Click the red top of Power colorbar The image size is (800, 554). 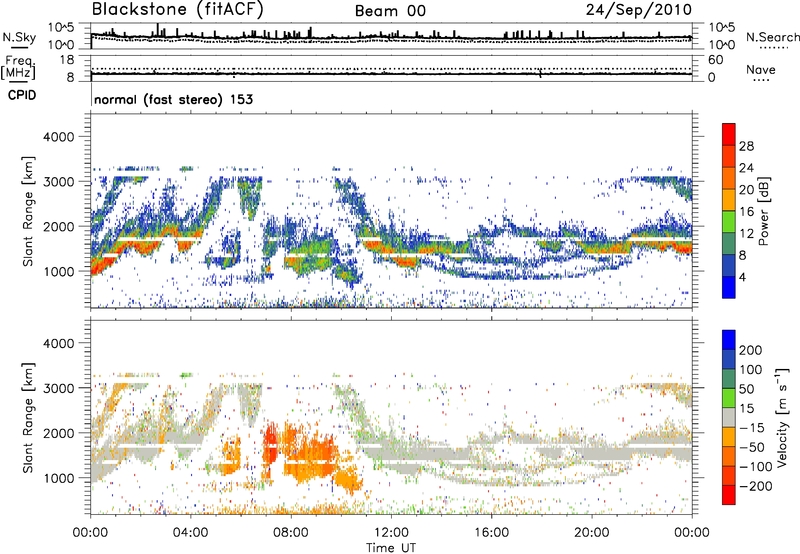pos(729,134)
